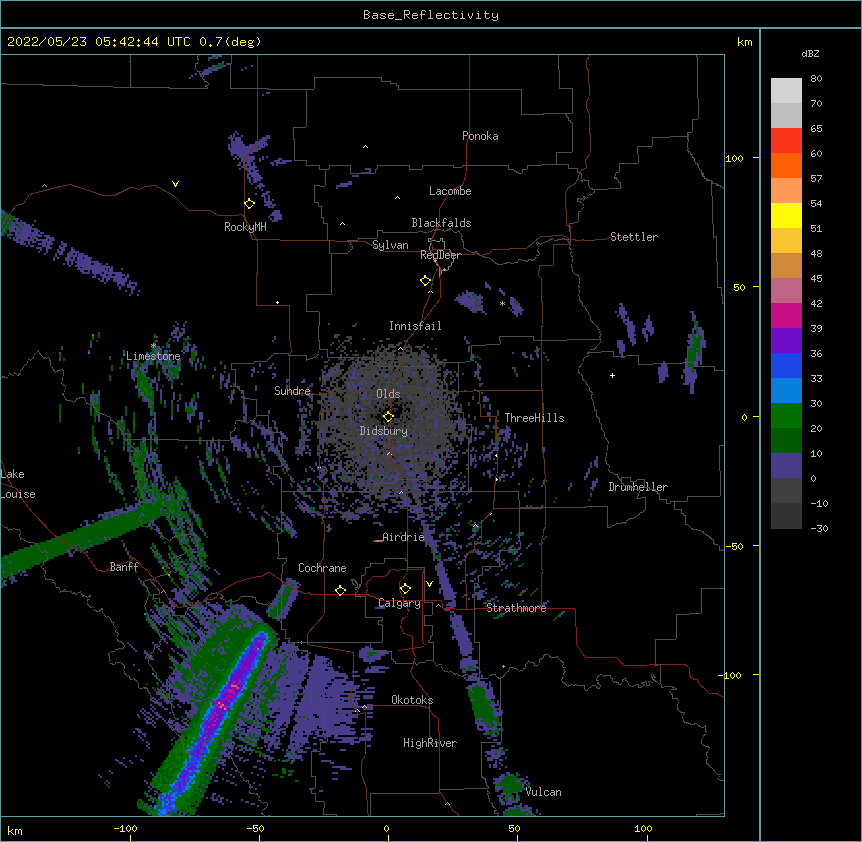This screenshot has height=842, width=862.
Task: Click the yellow diamond marker south of RedDeer
Action: point(426,281)
